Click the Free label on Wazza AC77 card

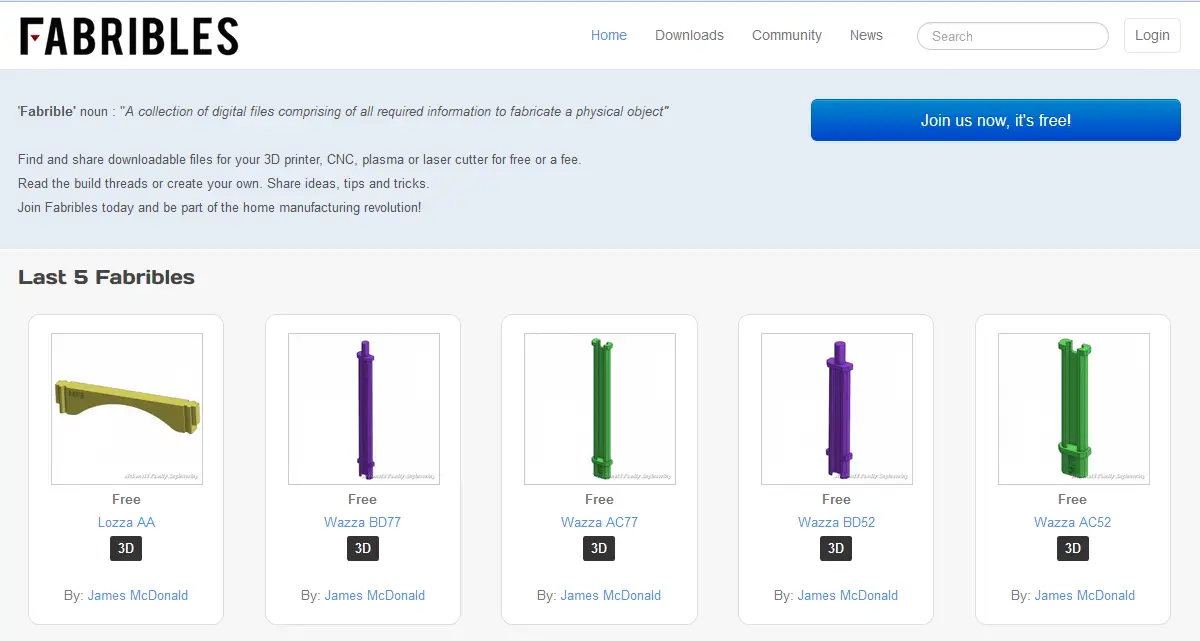pos(599,499)
